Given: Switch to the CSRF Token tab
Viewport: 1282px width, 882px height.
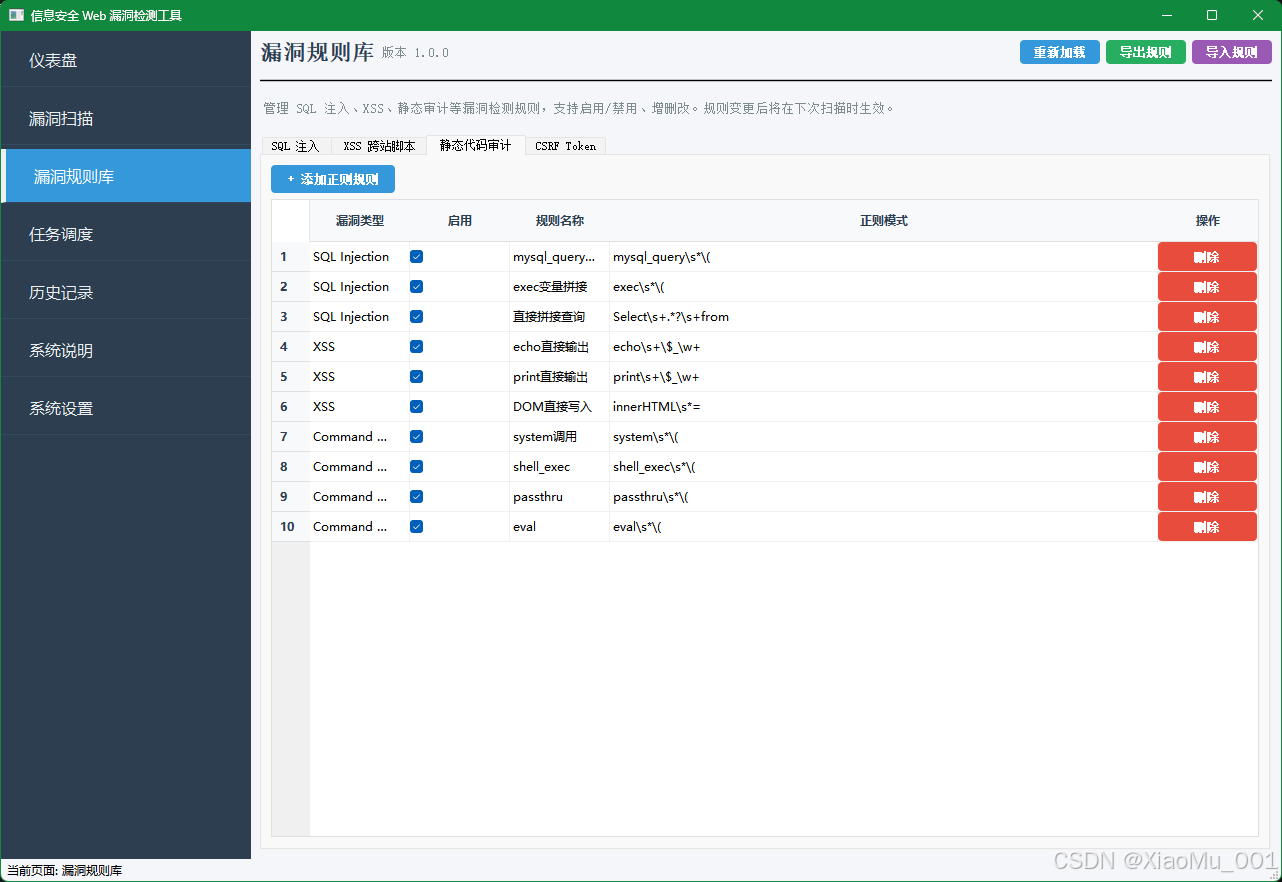Looking at the screenshot, I should (x=565, y=146).
